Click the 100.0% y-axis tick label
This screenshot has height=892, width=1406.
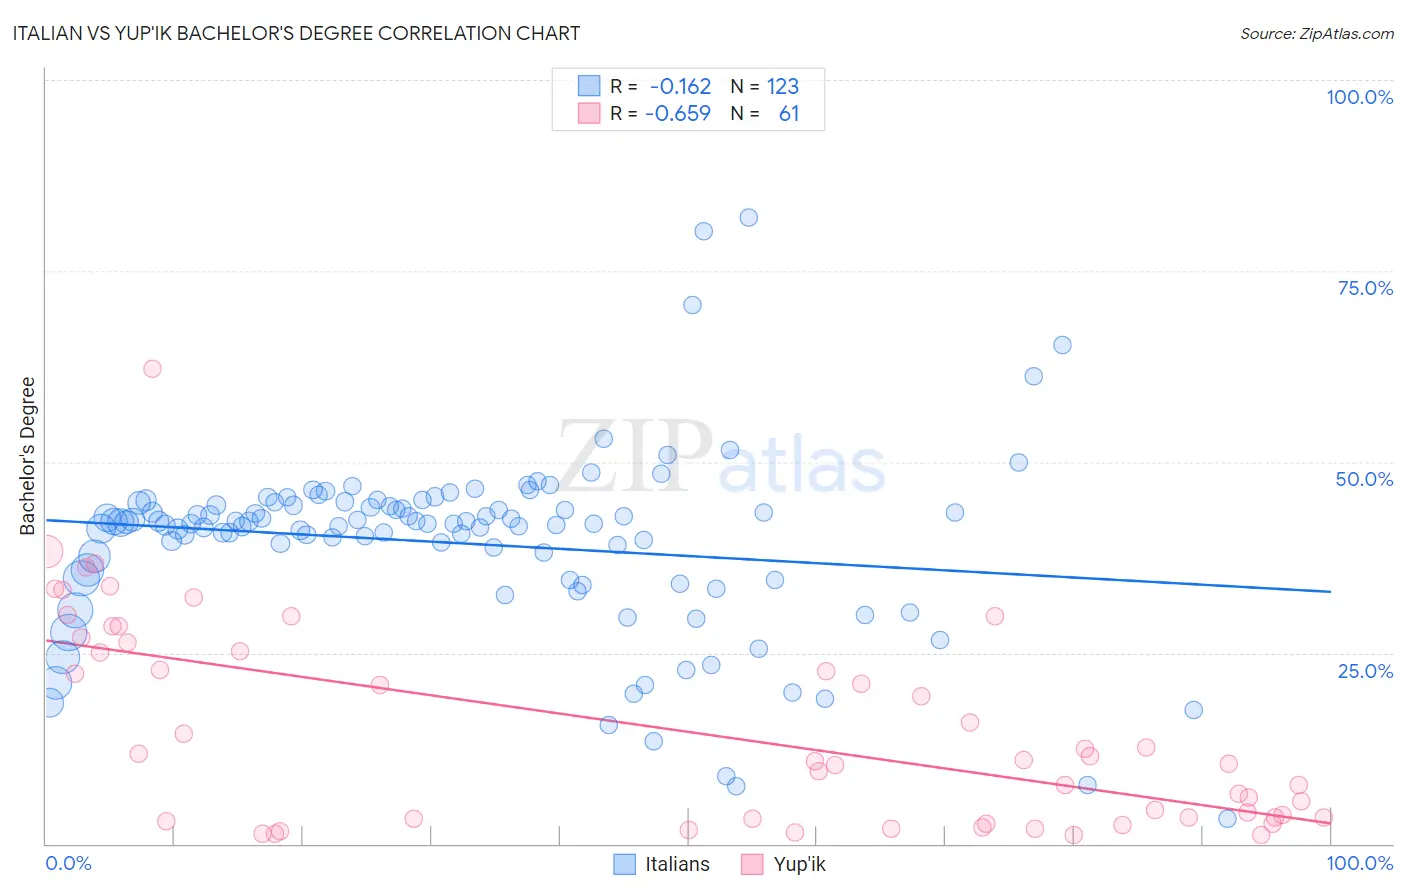[1360, 97]
